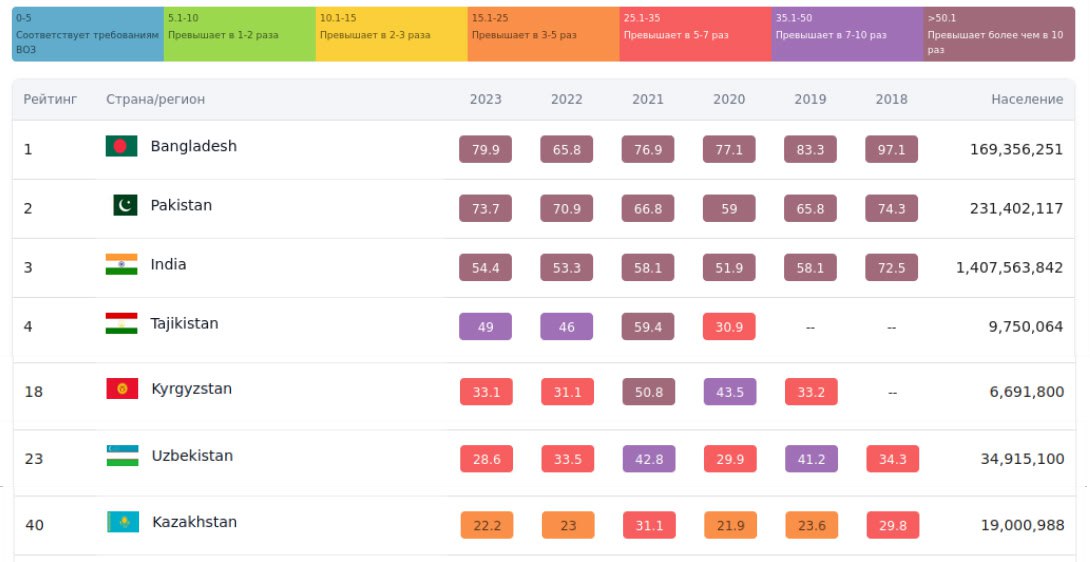Viewport: 1090px width, 562px height.
Task: Select the purple 35.1-50 legend block
Action: click(x=847, y=34)
